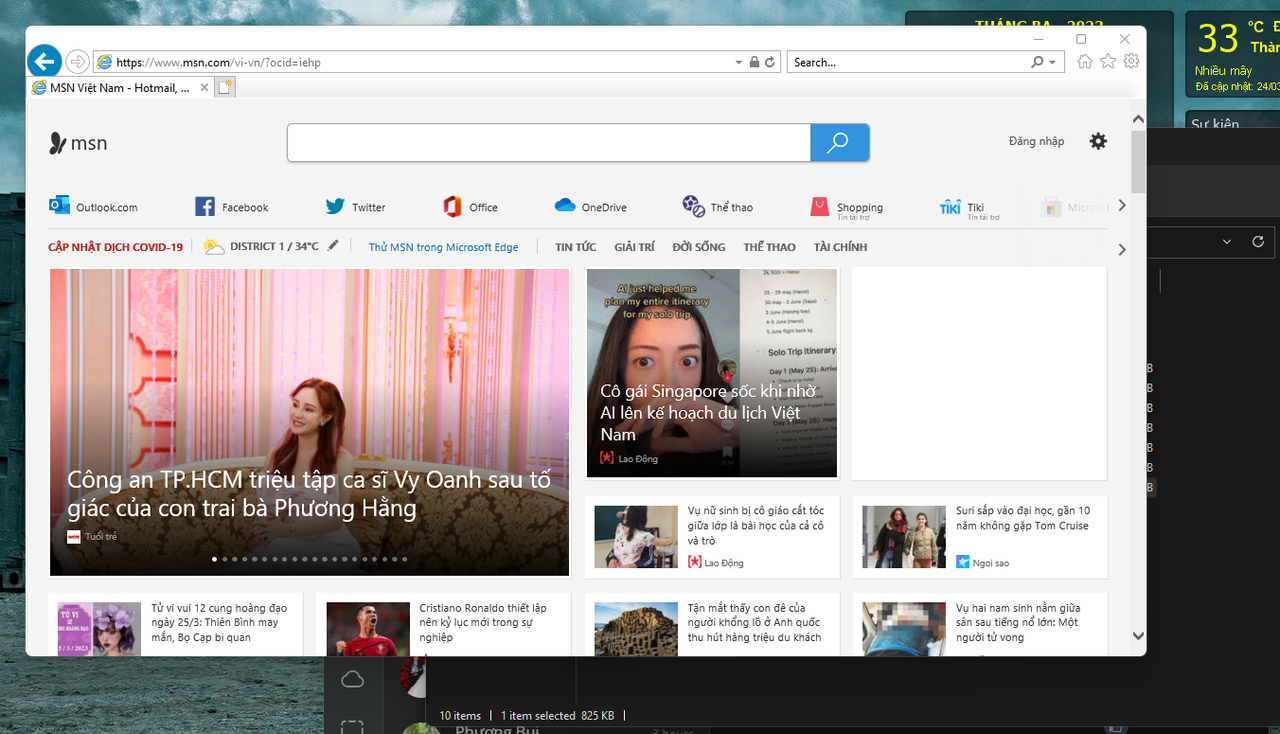Open Tử vi vui 12 cung hoàng đạo article
The width and height of the screenshot is (1280, 734).
[x=174, y=625]
